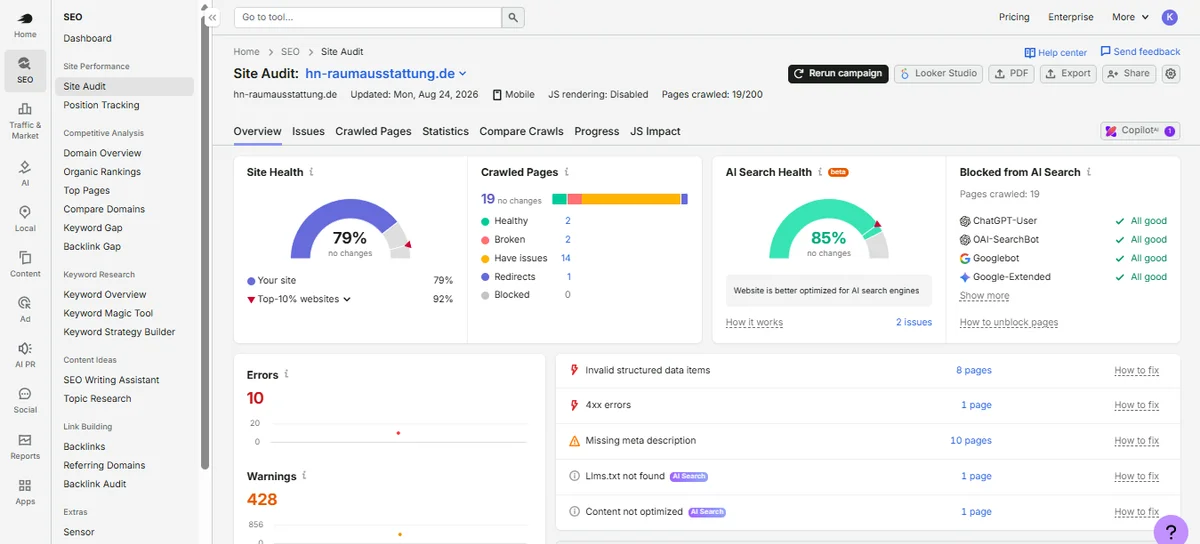Click Rerun campaign button

[x=838, y=73]
